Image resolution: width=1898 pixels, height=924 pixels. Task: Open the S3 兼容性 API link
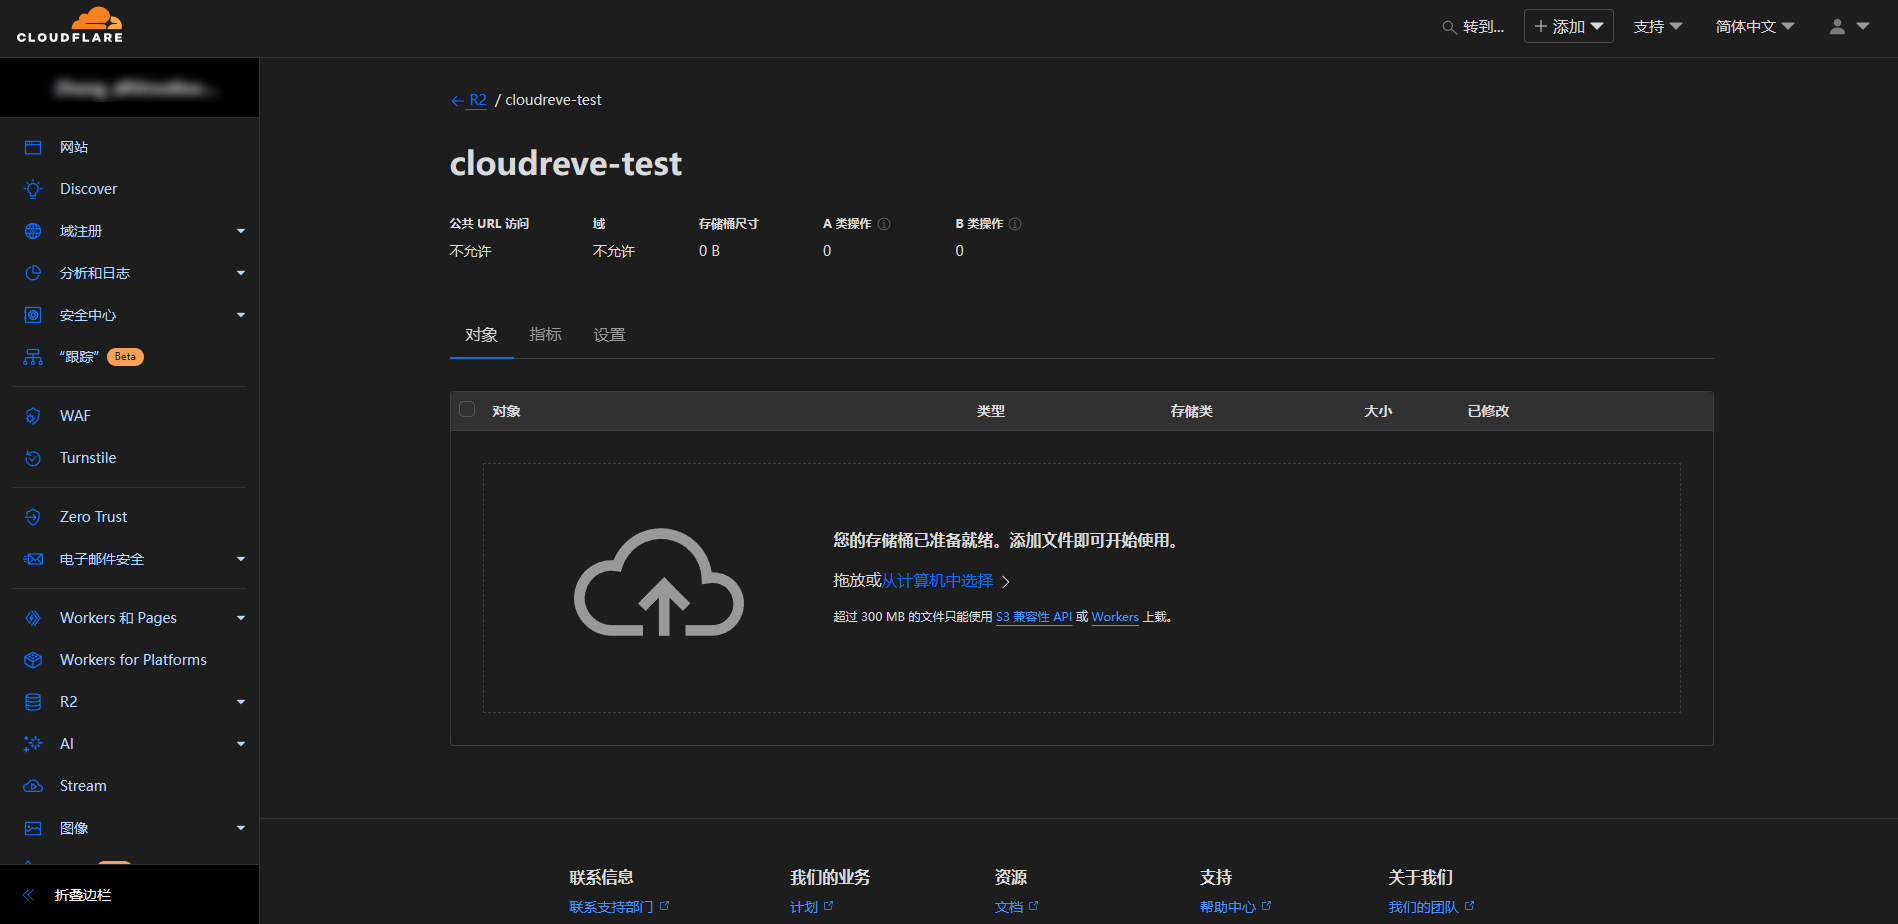click(x=1032, y=617)
